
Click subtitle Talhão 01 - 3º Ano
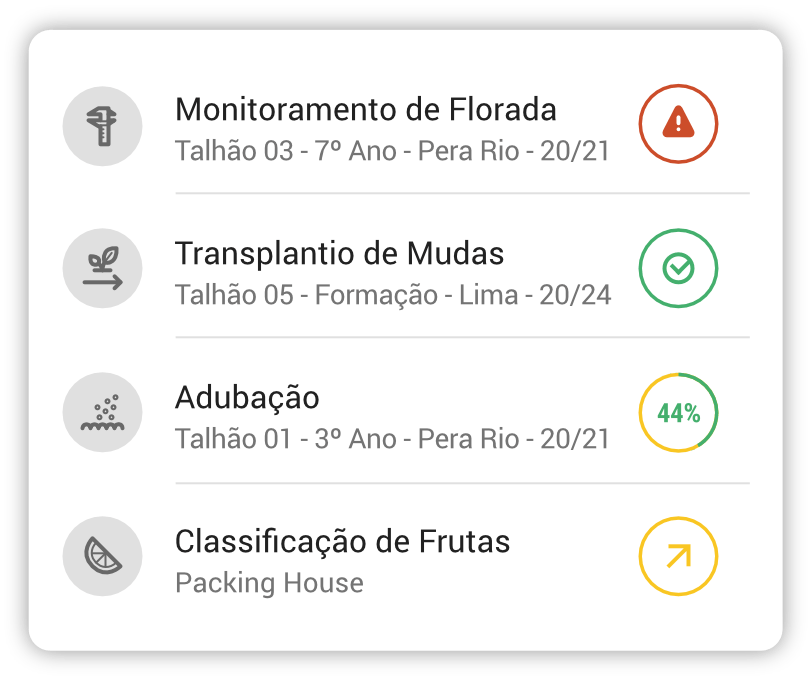point(391,439)
